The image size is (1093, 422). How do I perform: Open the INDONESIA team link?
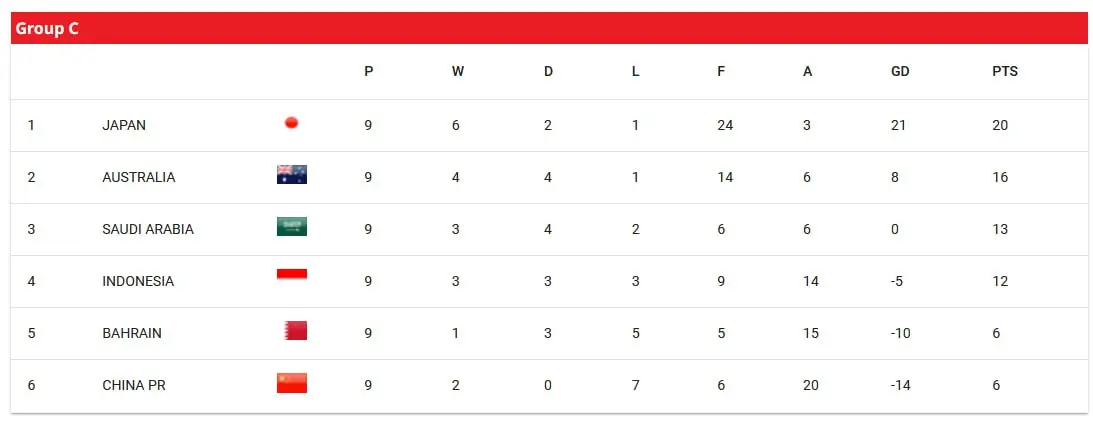(138, 281)
